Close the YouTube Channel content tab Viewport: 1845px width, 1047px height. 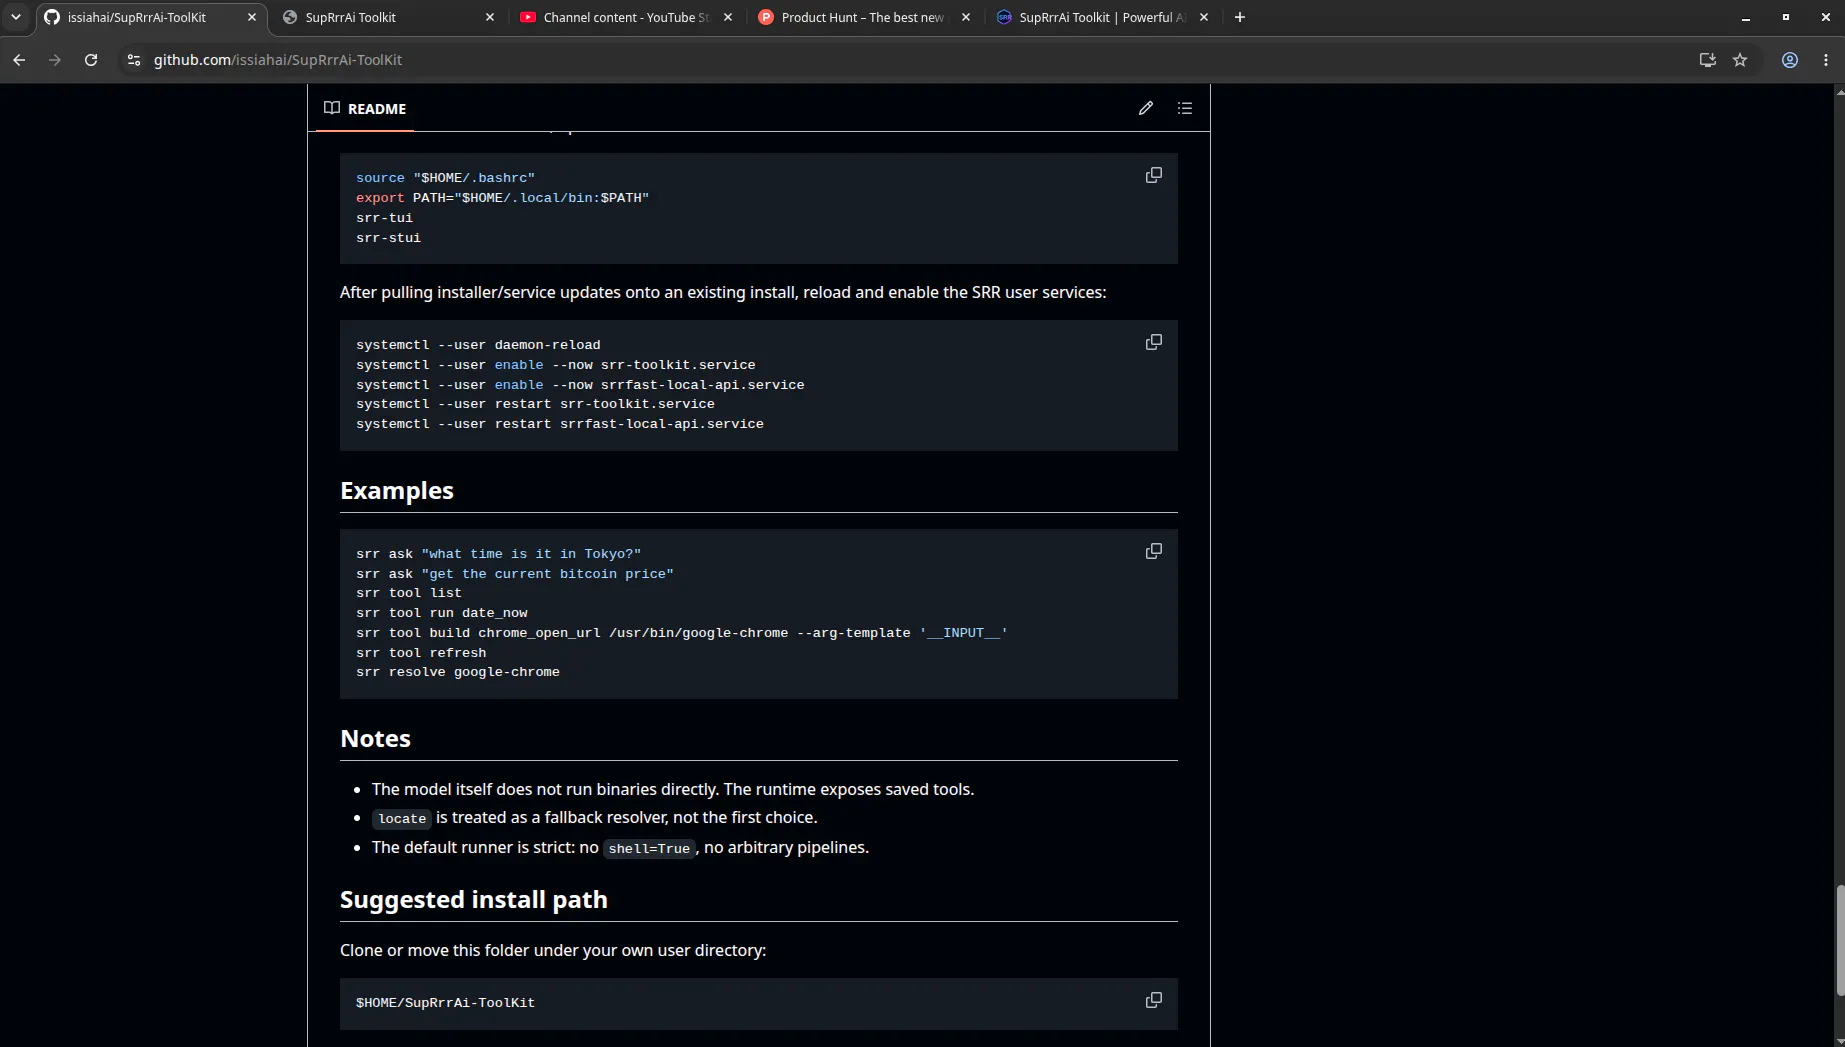[x=728, y=17]
